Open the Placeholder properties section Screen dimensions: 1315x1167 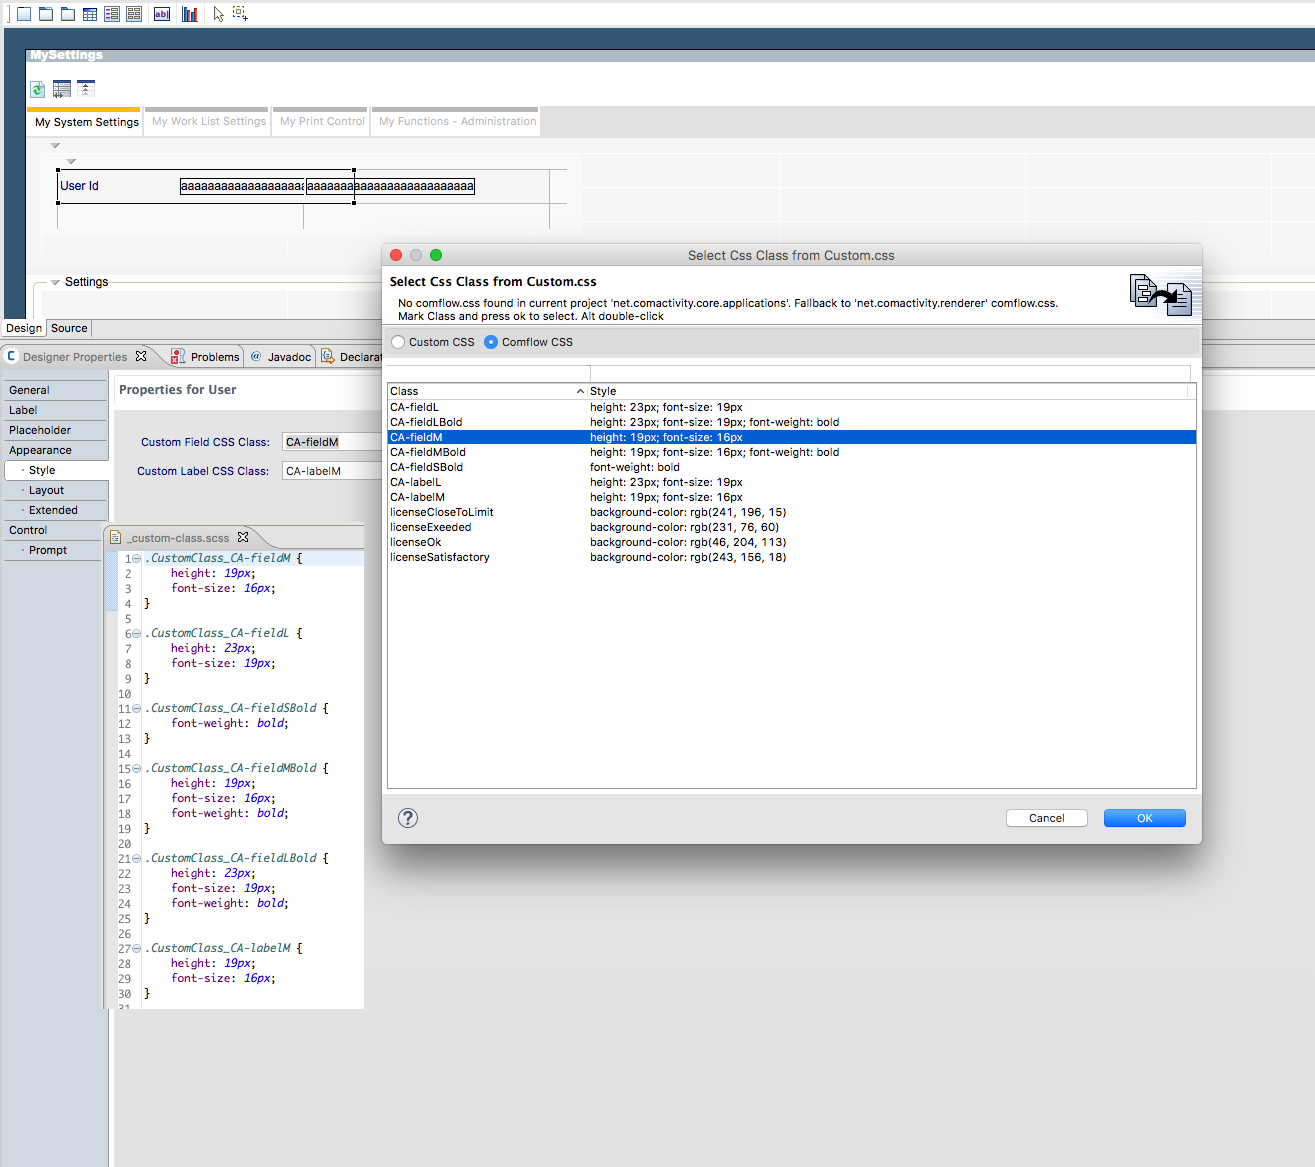click(x=55, y=430)
